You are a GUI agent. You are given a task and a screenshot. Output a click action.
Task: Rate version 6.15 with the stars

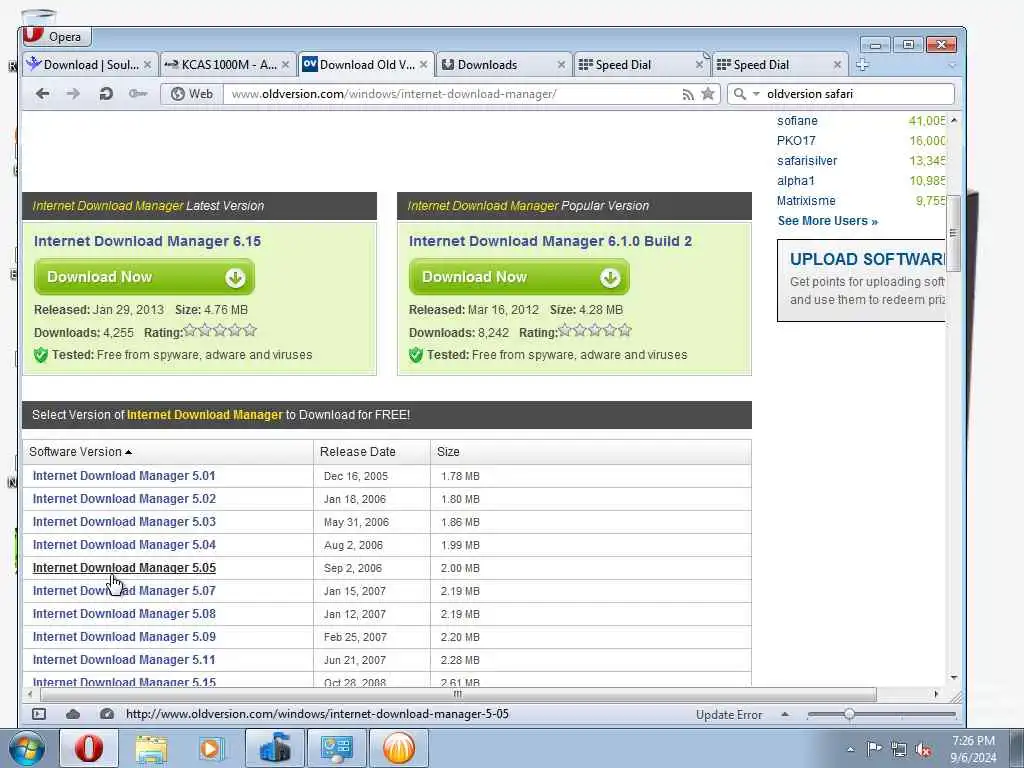(220, 330)
